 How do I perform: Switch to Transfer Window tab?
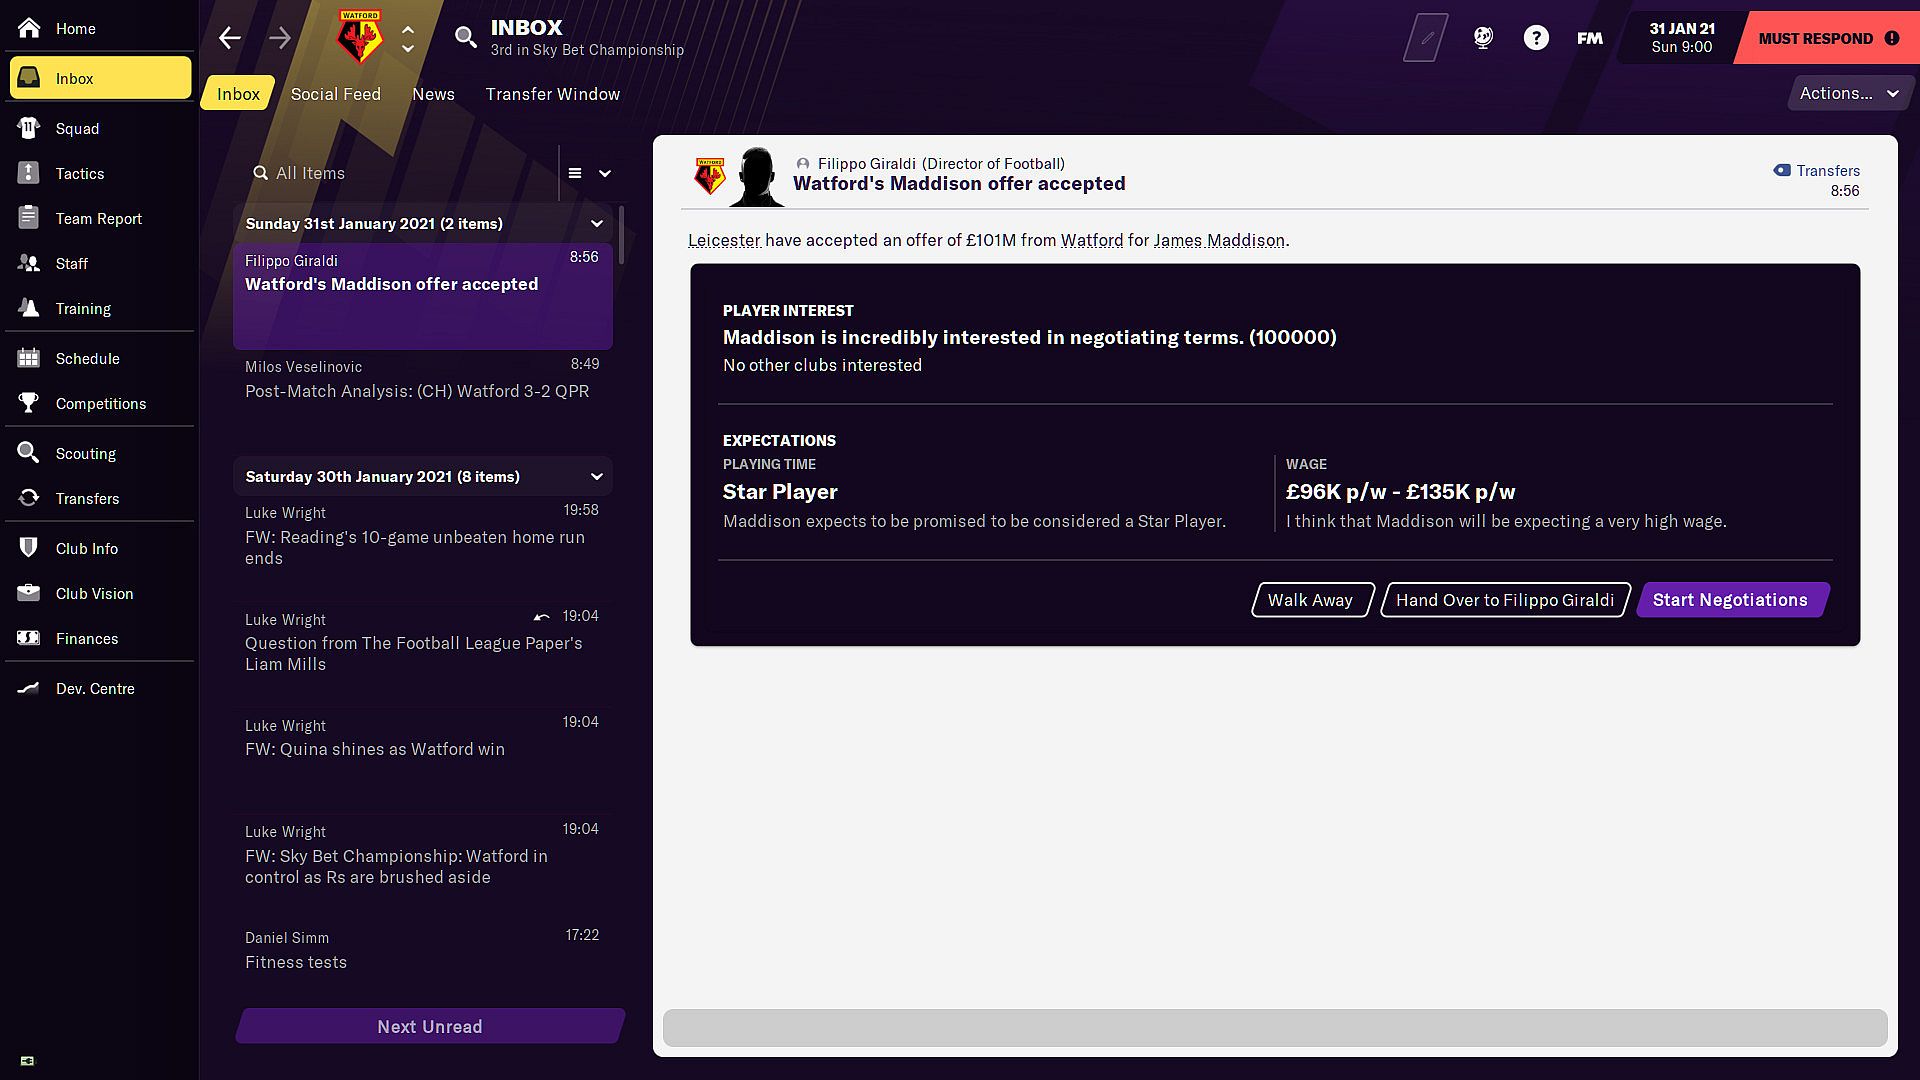553,94
